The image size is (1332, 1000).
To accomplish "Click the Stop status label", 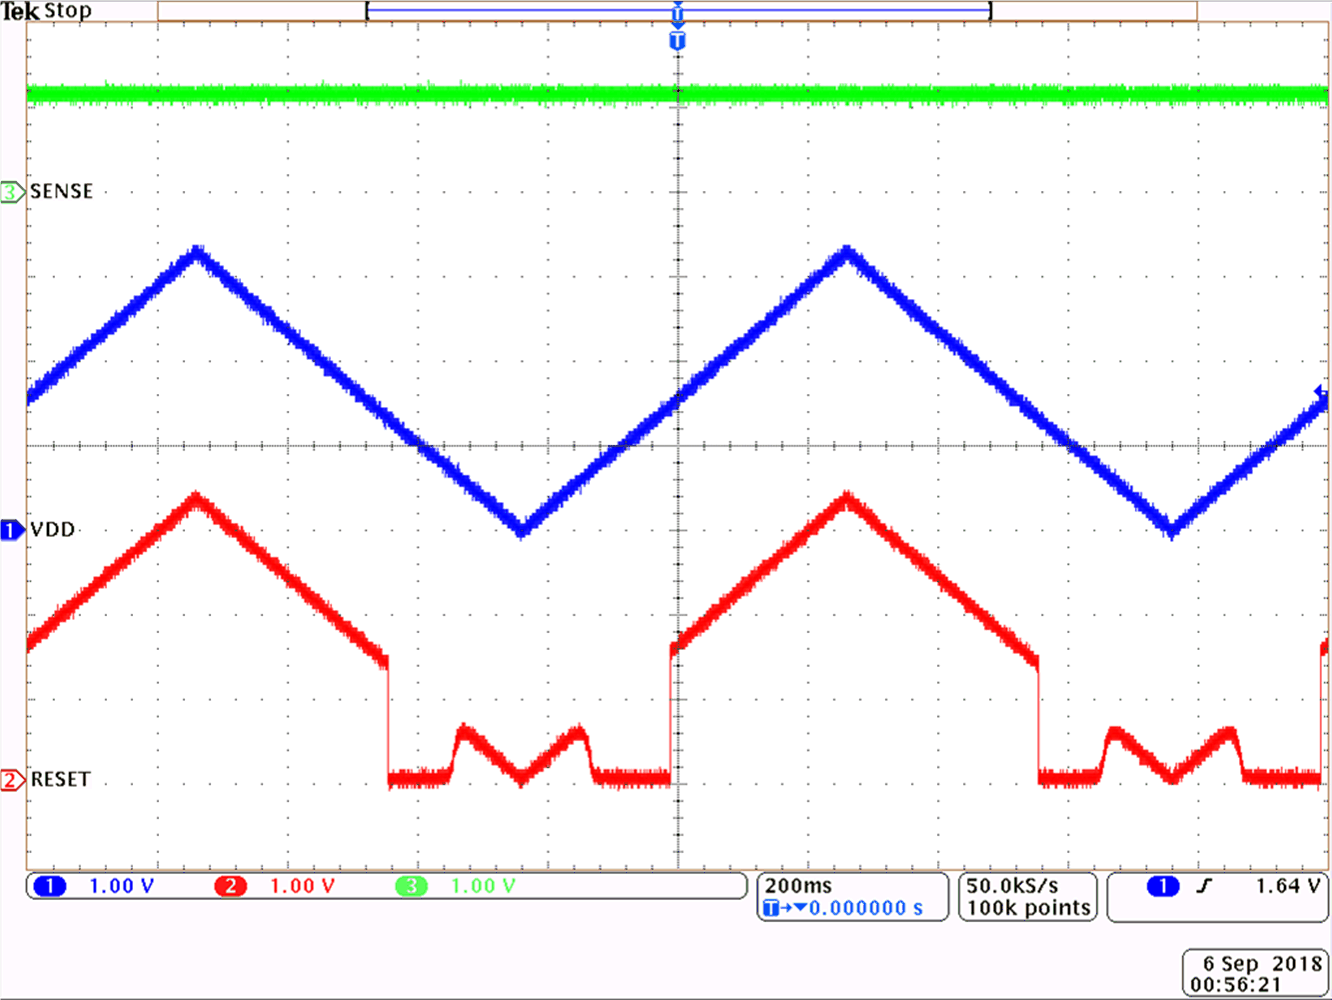I will pos(68,10).
